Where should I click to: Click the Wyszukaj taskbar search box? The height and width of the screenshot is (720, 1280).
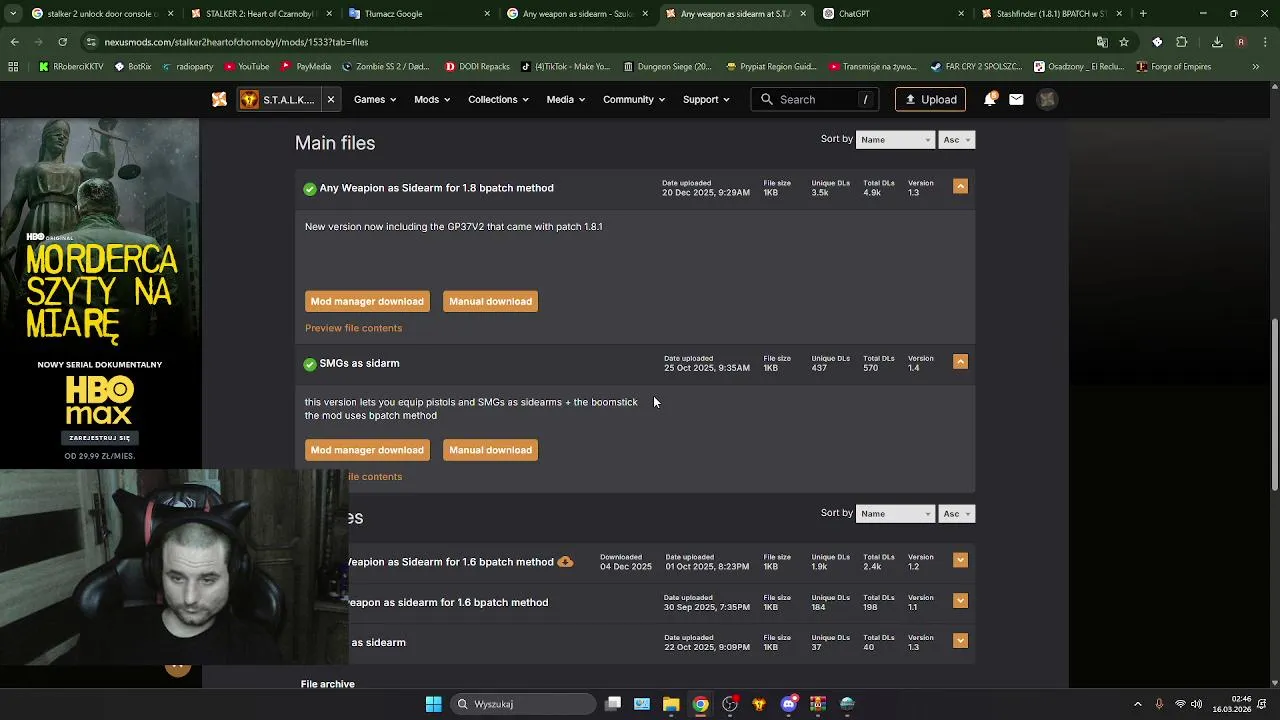[x=523, y=704]
